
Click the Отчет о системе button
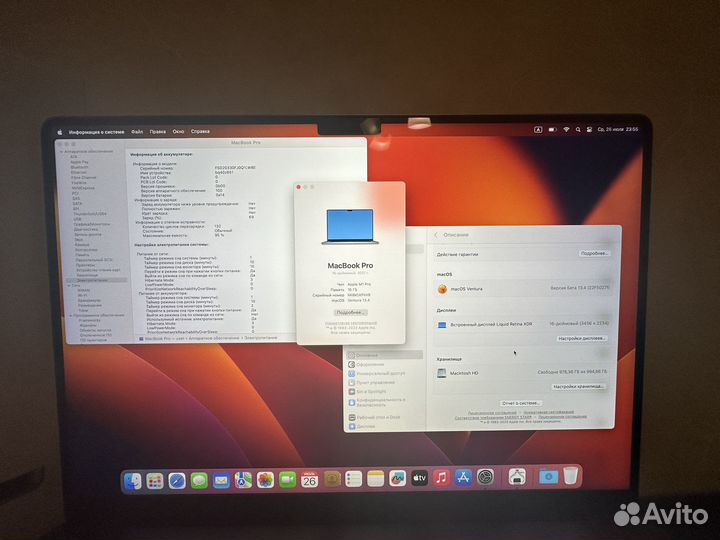[521, 403]
